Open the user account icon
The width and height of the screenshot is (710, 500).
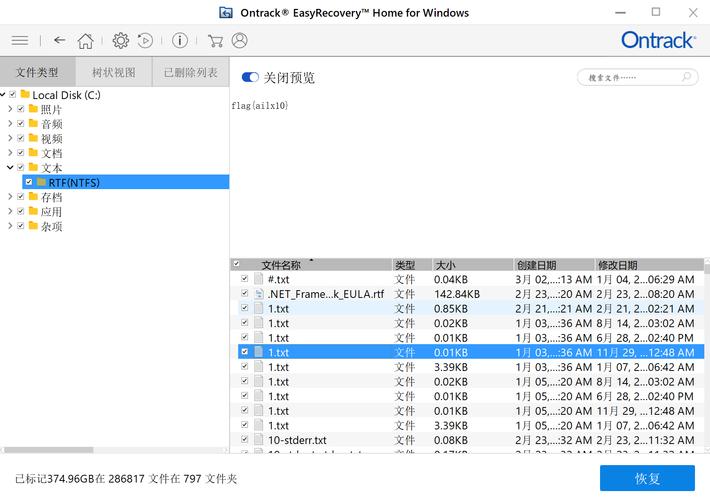240,41
